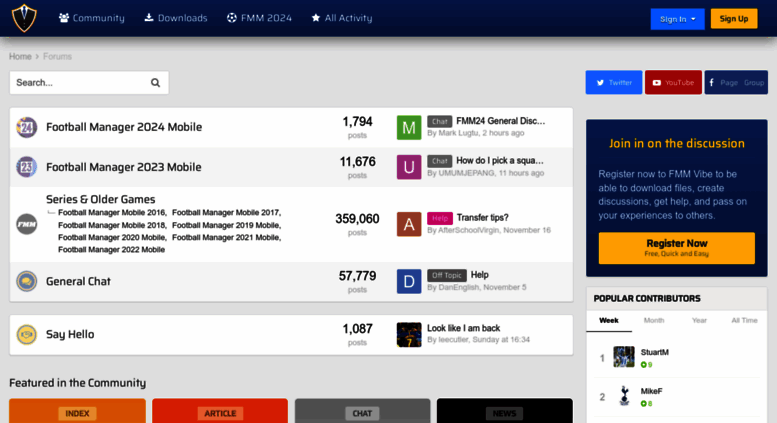Click leecutler's avatar thumbnail
777x423 pixels.
point(409,335)
